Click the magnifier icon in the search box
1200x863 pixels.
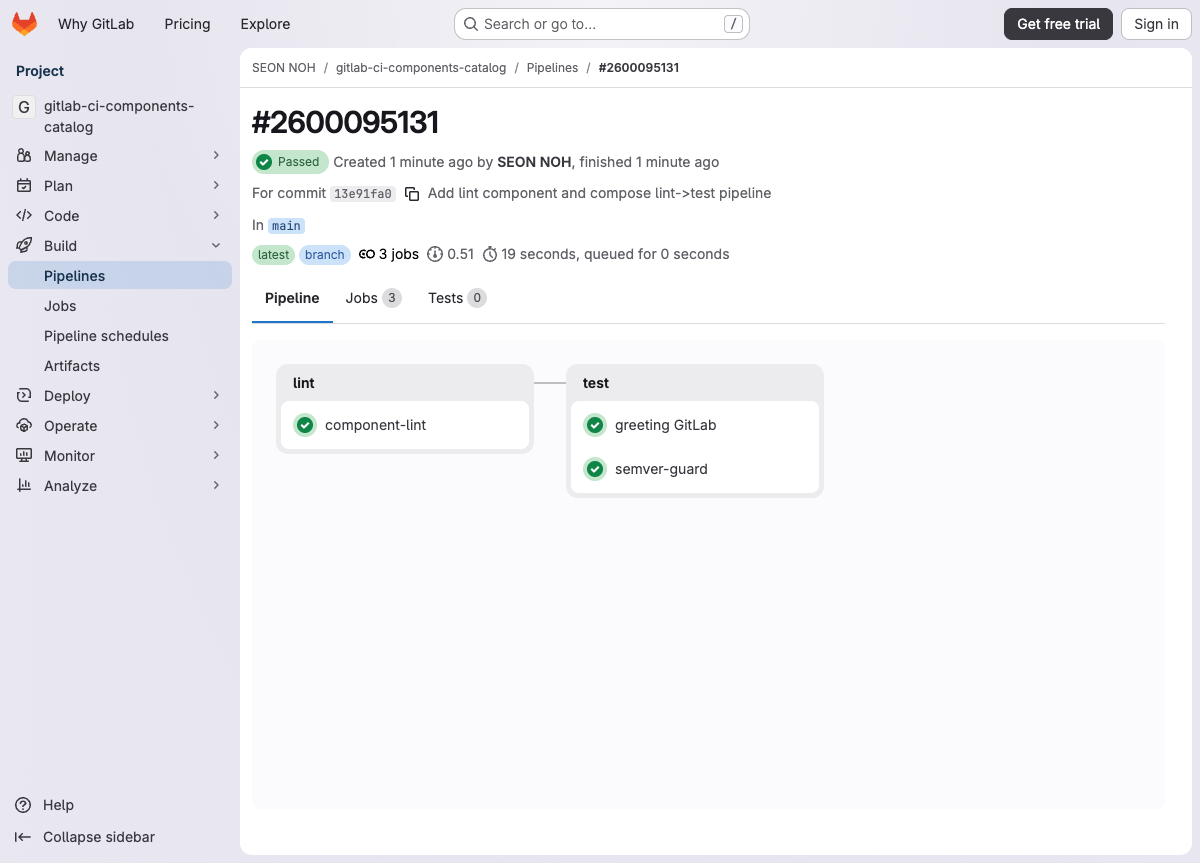(471, 24)
